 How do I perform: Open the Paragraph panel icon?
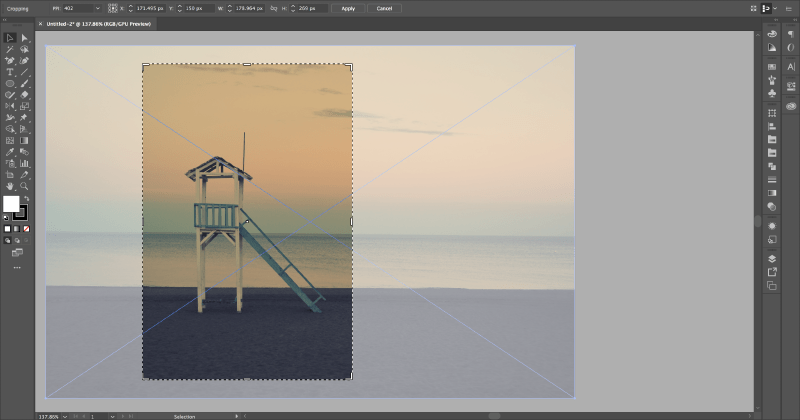(791, 34)
